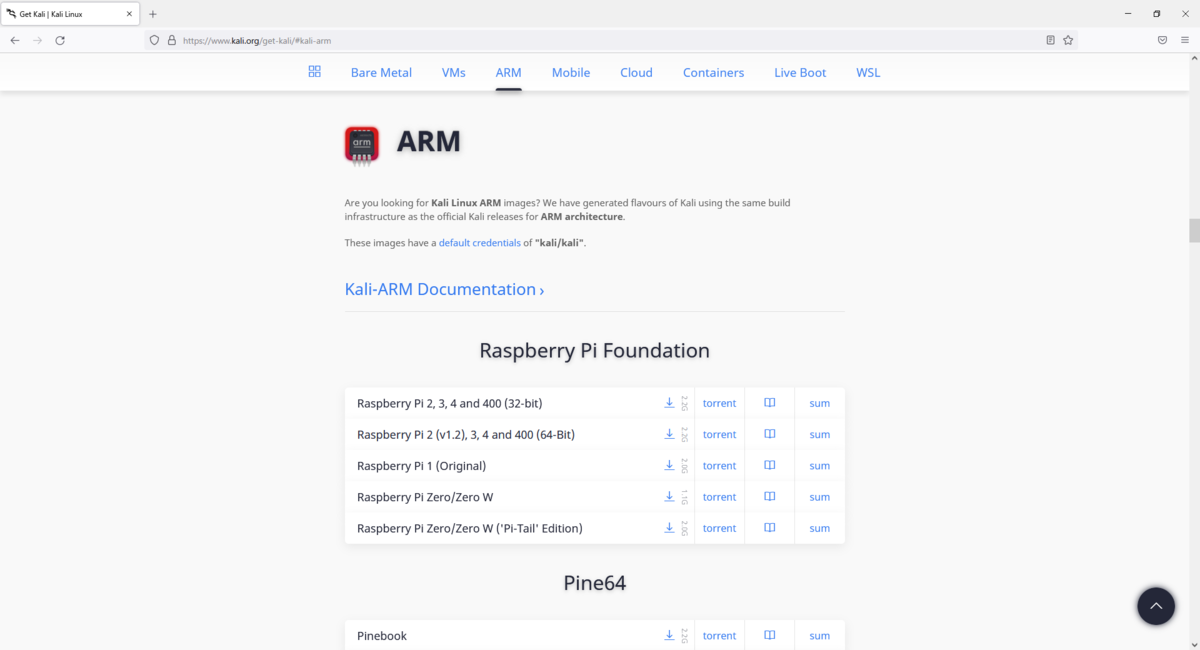Screen dimensions: 1200x650
Task: Click the page vertical scrollbar thumb
Action: click(1193, 230)
